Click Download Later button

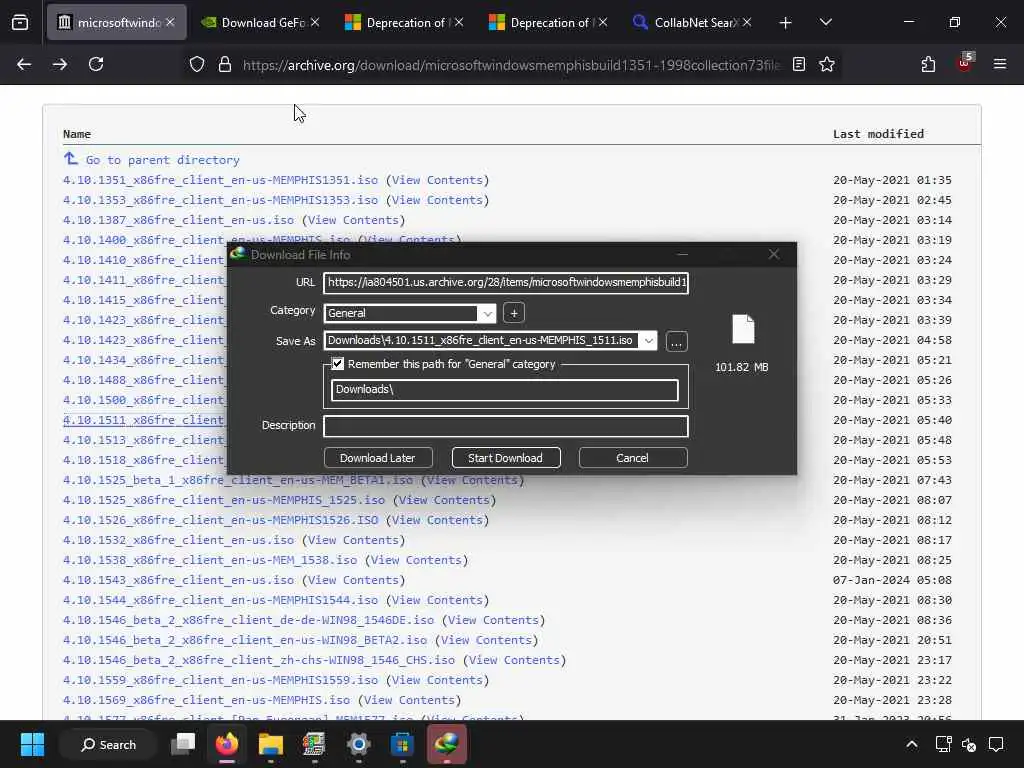[378, 458]
